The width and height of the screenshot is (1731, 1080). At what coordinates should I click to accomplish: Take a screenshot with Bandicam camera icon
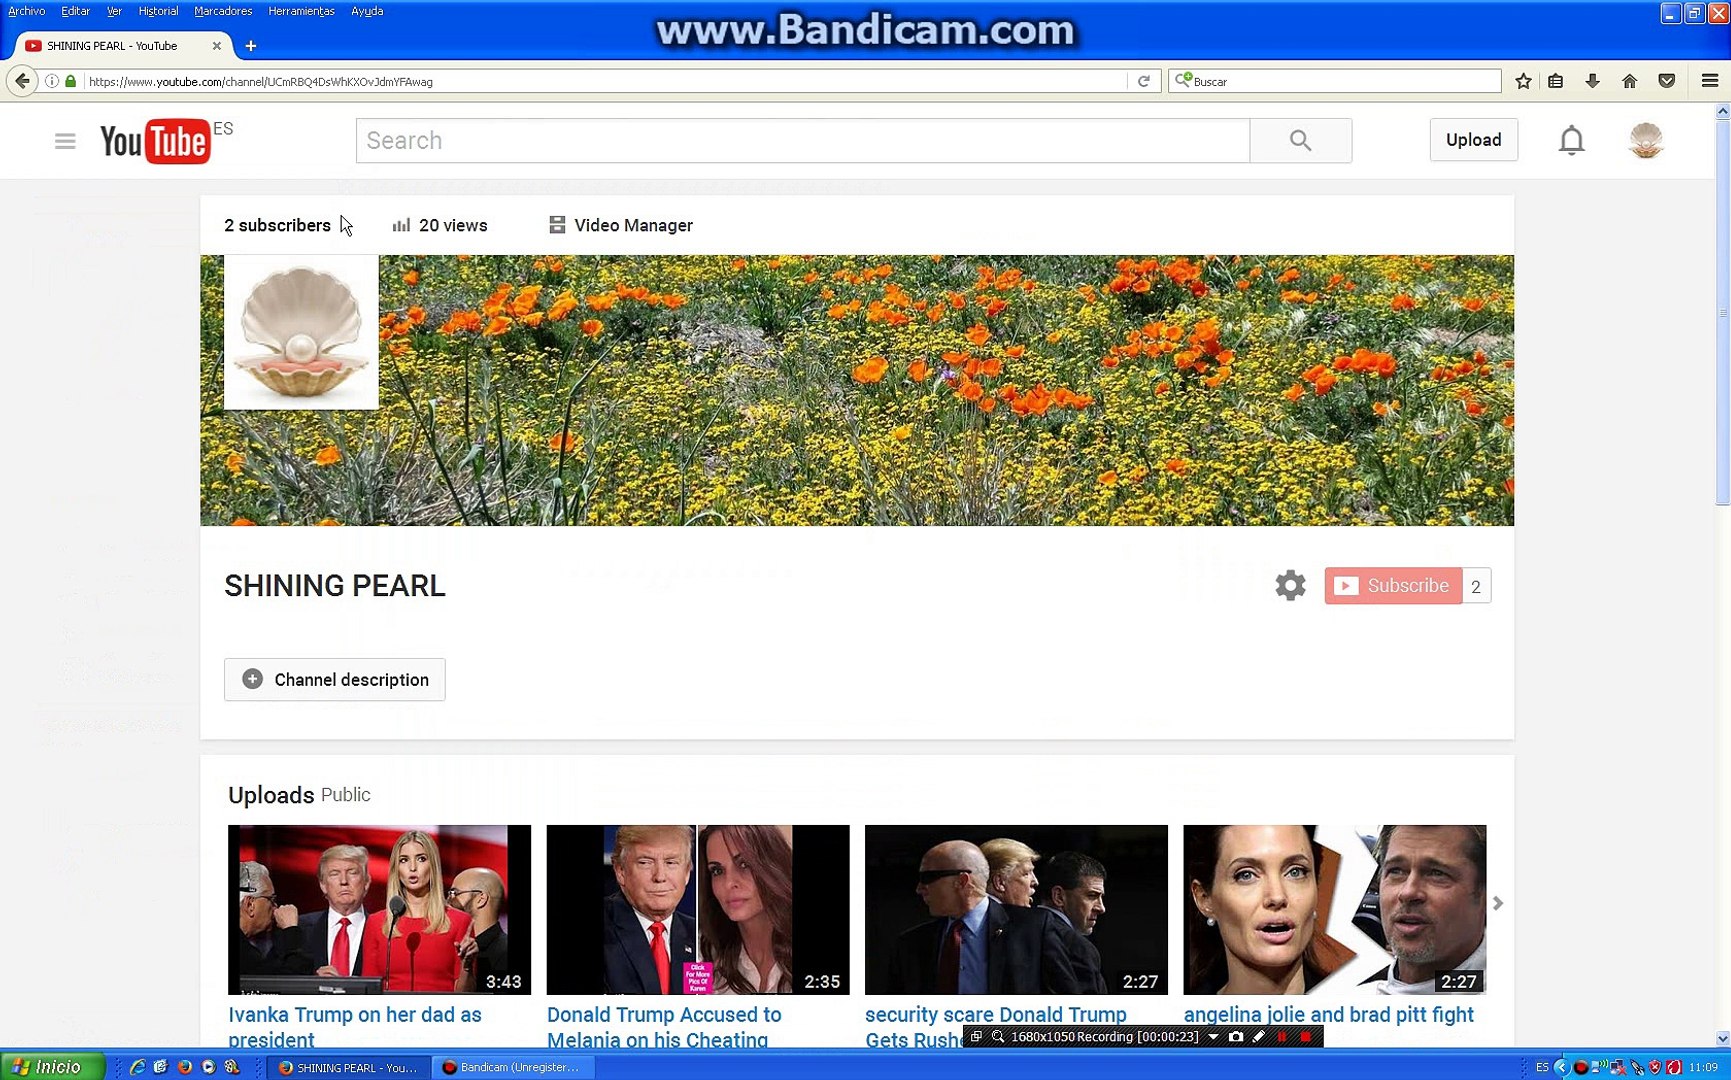pos(1238,1037)
